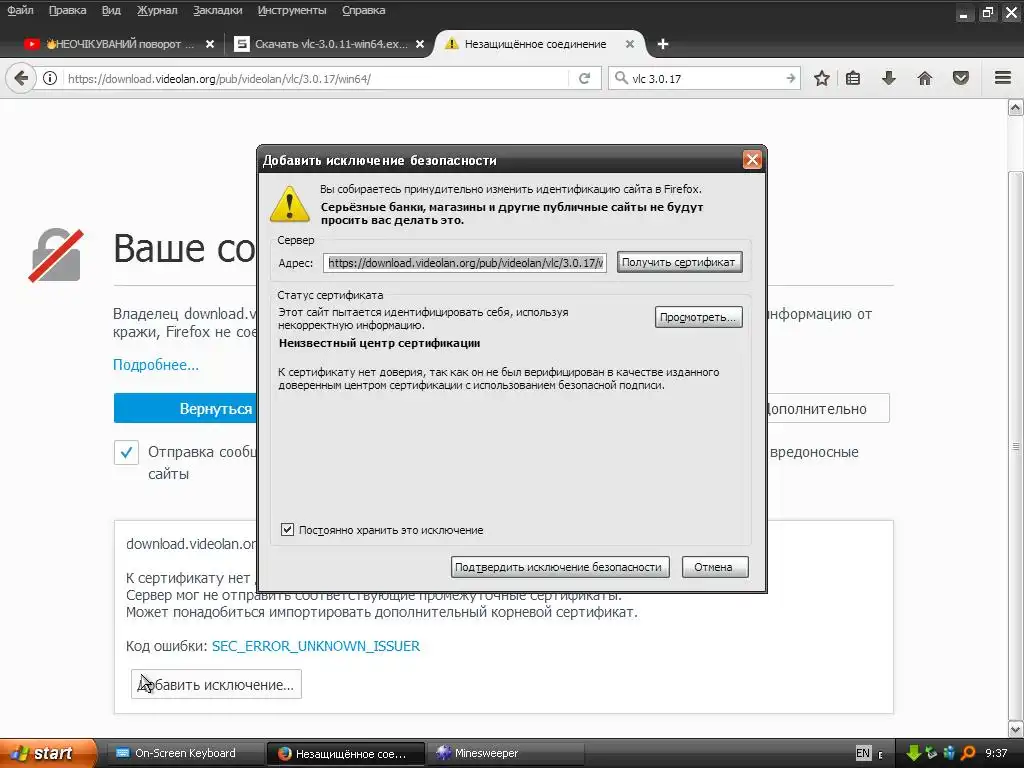Screen dimensions: 1024x768
Task: Open the Firefox hamburger menu
Action: 1003,78
